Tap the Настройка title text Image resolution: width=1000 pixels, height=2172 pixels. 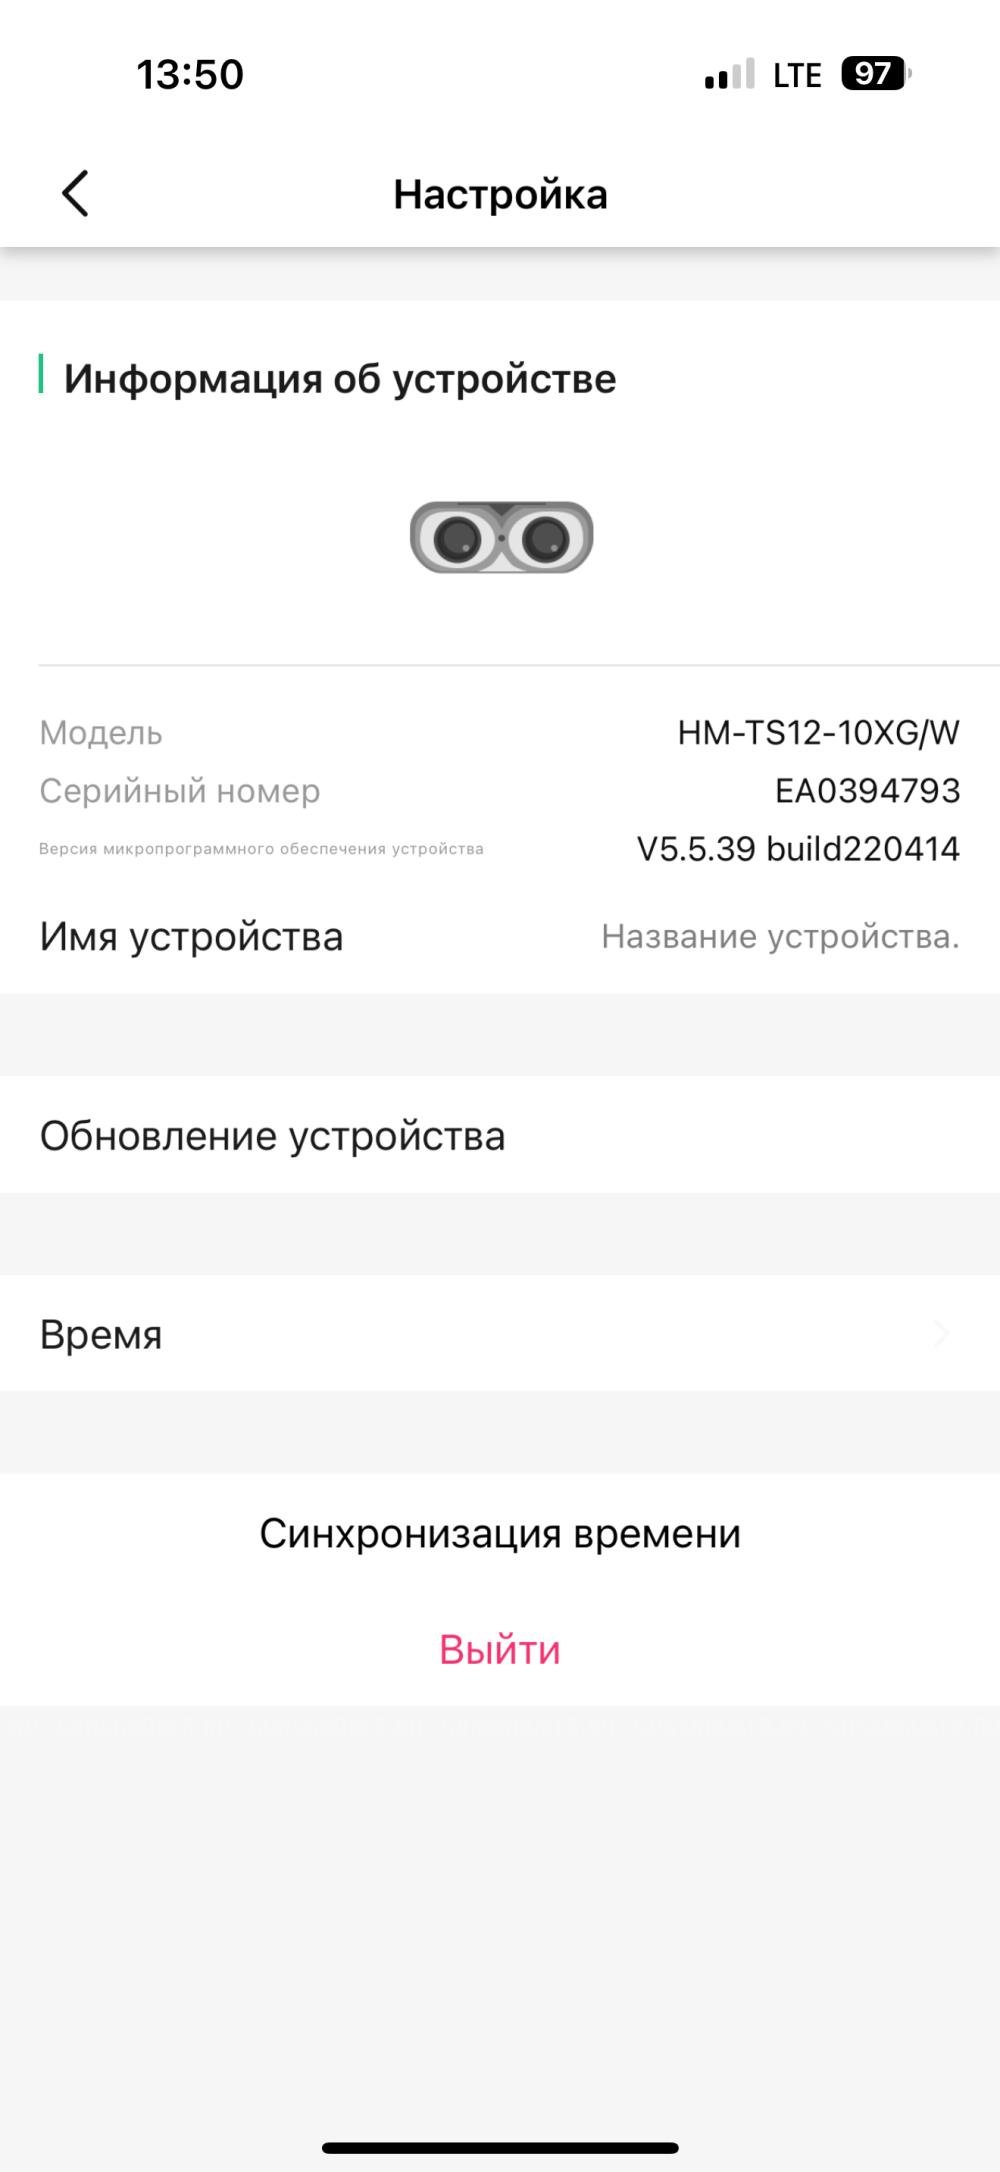pos(500,193)
